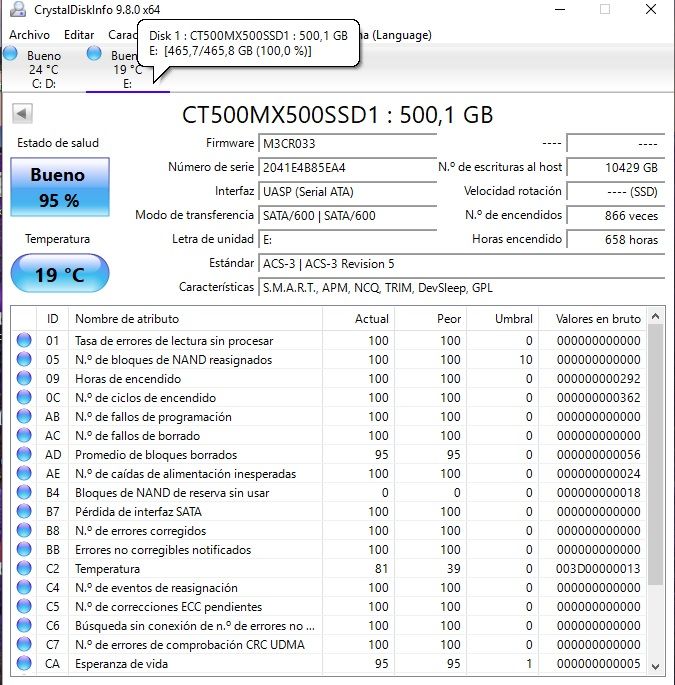Click status orb of attribute AC row

tap(24, 435)
